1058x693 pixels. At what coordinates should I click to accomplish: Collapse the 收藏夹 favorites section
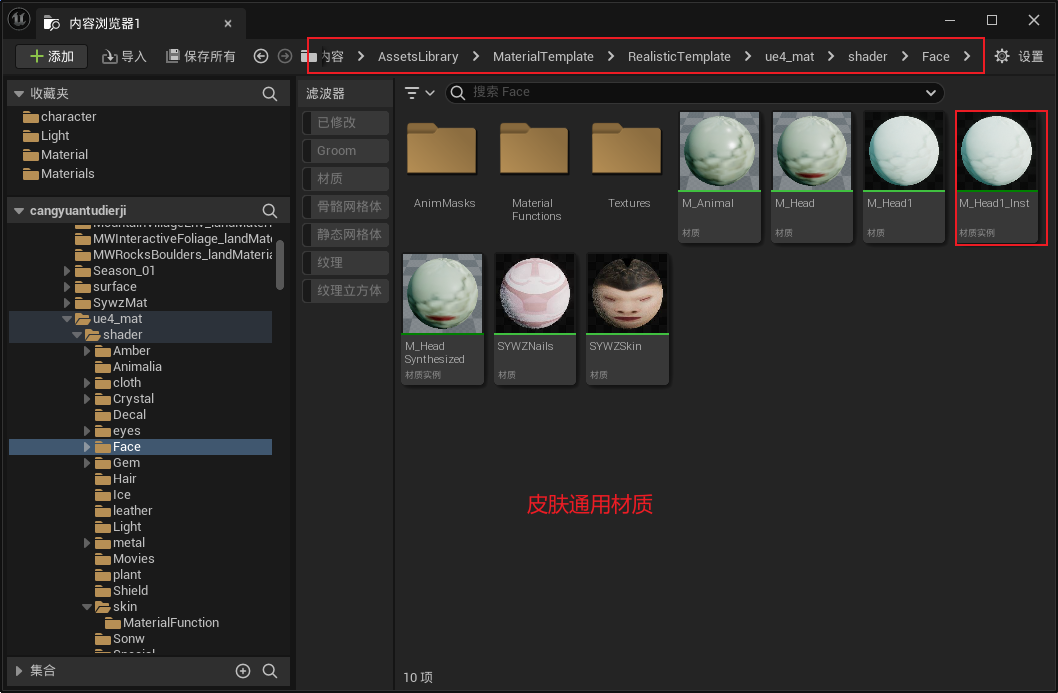click(x=18, y=94)
